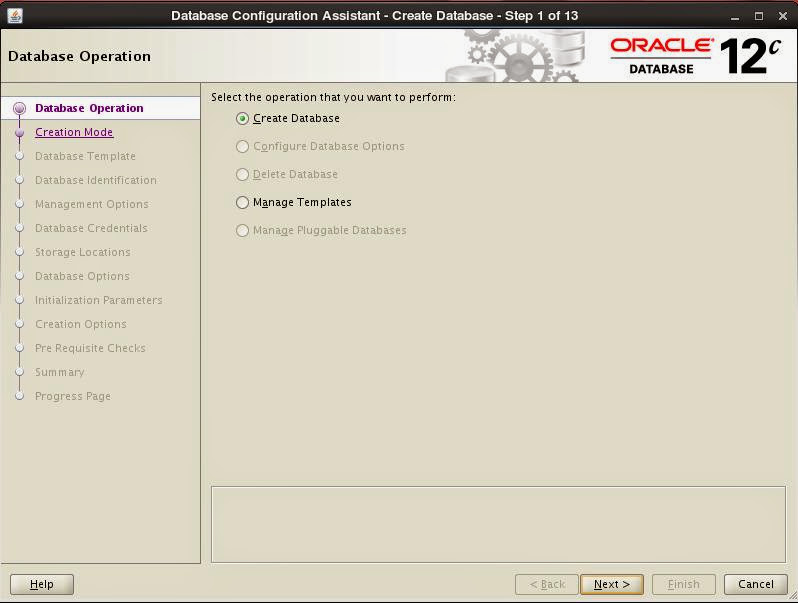Click Database Options step in sidebar
Viewport: 798px width, 603px height.
click(x=82, y=276)
